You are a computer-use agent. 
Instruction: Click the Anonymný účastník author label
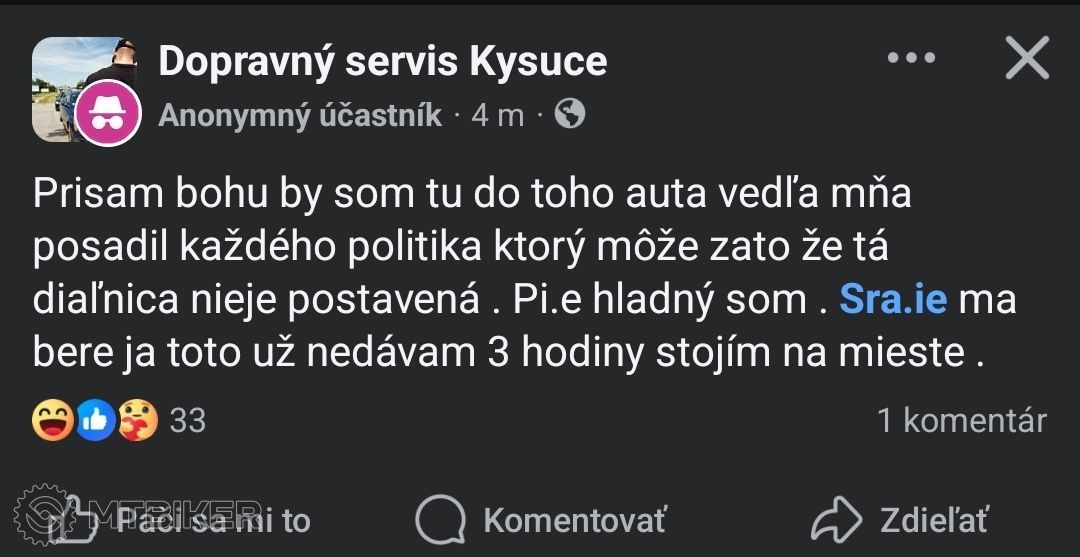pos(300,115)
